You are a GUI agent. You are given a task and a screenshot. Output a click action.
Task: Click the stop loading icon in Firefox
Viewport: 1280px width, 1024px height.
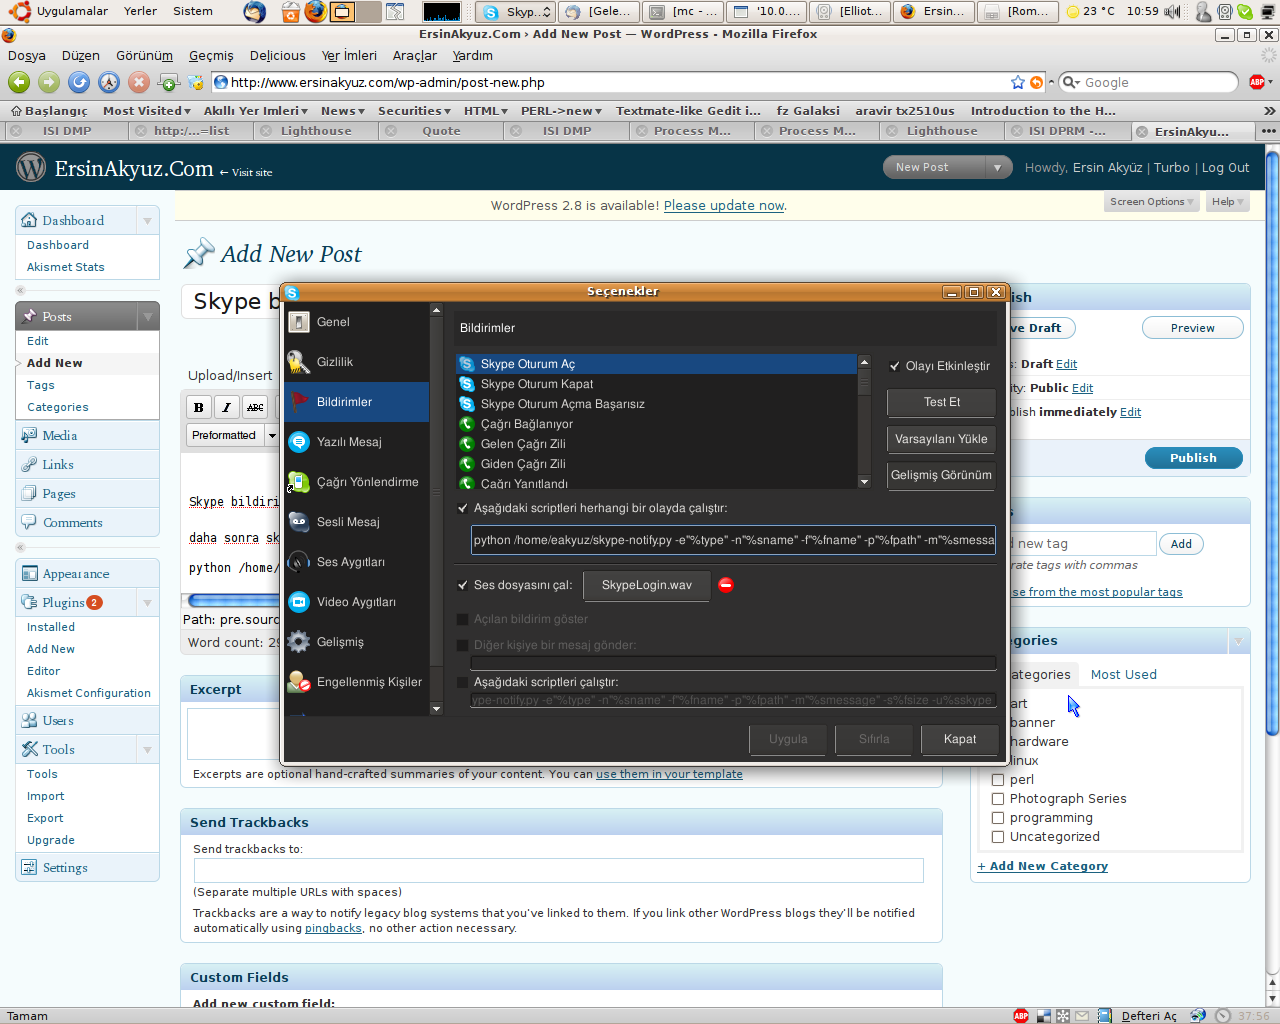(x=139, y=82)
